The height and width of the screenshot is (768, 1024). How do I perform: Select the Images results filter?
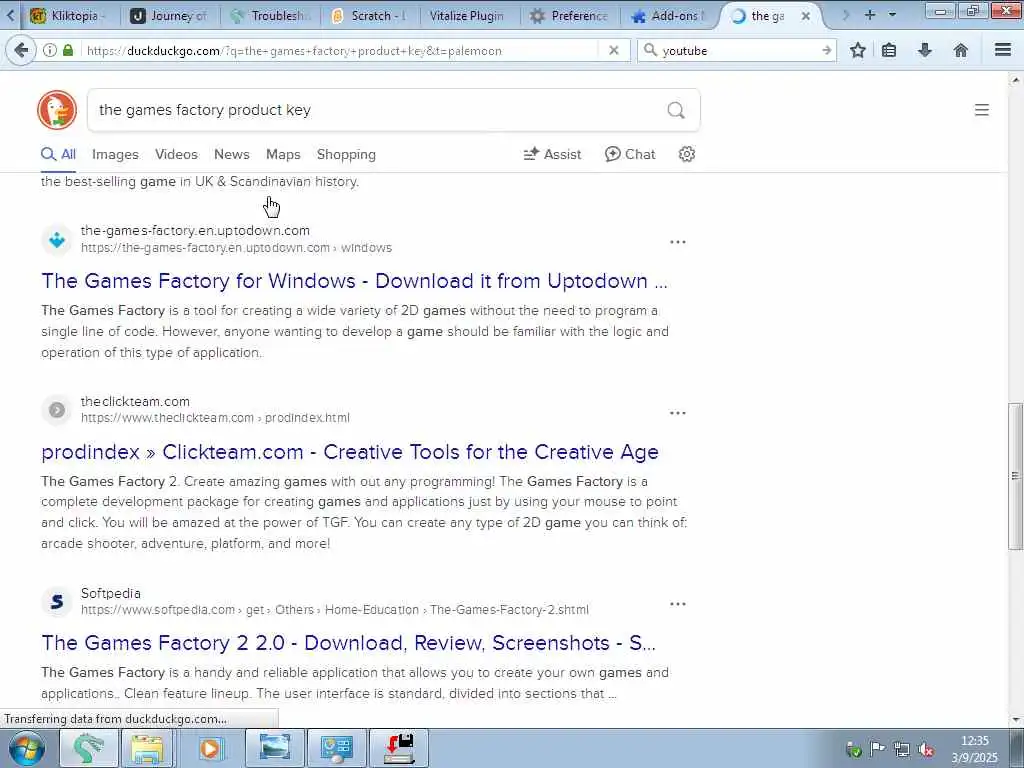[x=115, y=154]
